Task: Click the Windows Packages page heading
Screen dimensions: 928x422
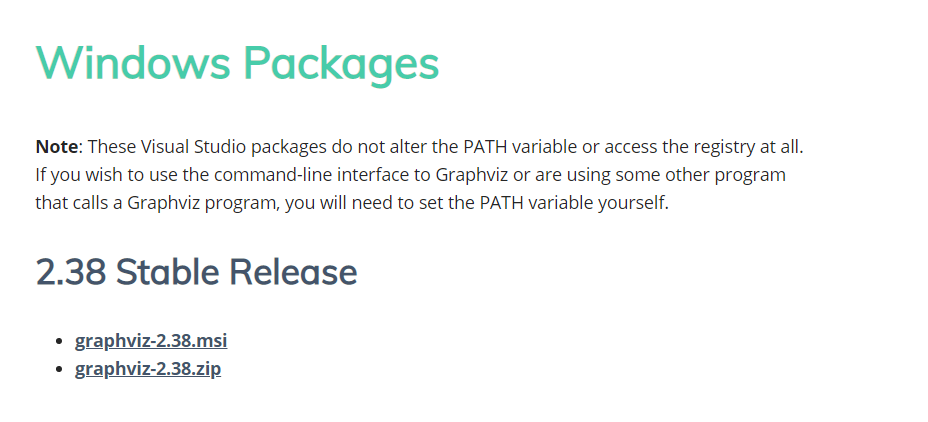Action: 237,63
